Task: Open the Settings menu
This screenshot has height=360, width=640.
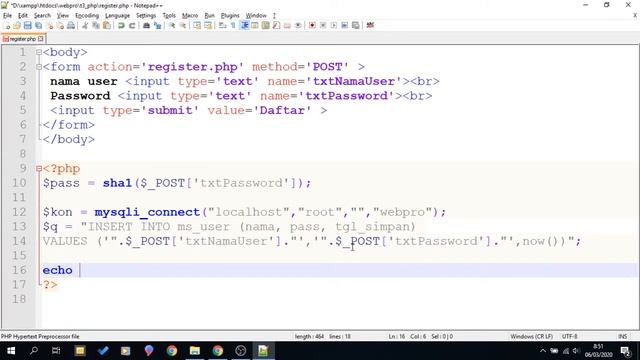Action: click(146, 16)
